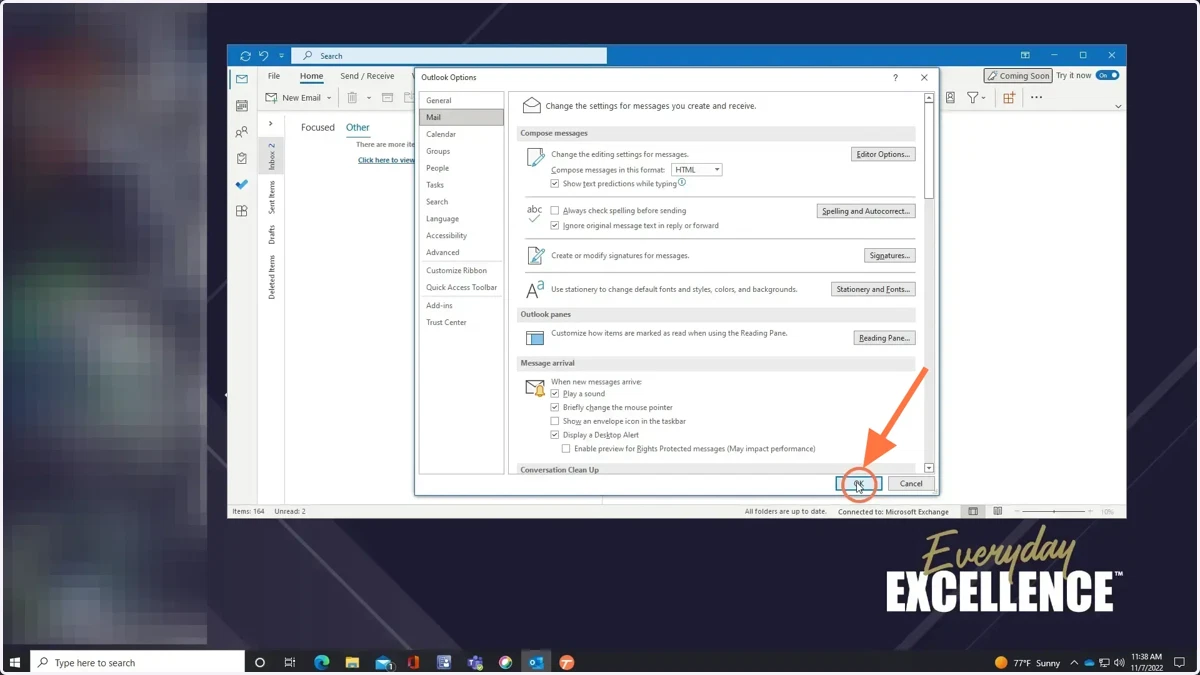Viewport: 1200px width, 675px height.
Task: Toggle Show text predictions while typing
Action: (x=555, y=184)
